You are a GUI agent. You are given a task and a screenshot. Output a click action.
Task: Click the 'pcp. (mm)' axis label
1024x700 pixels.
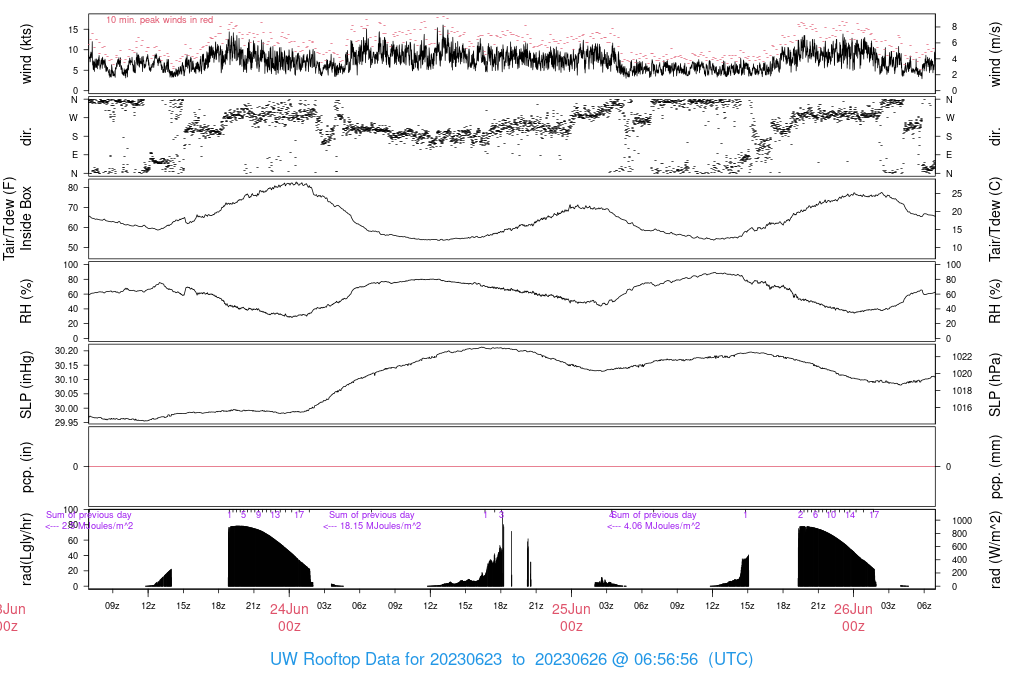pos(995,466)
